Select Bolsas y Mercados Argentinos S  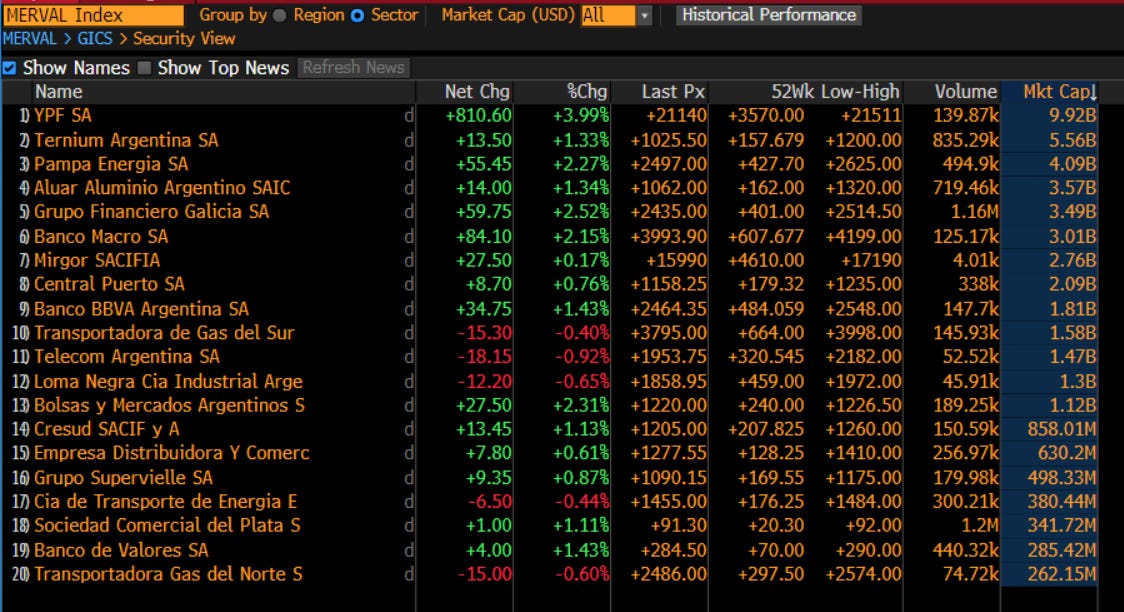(x=169, y=405)
